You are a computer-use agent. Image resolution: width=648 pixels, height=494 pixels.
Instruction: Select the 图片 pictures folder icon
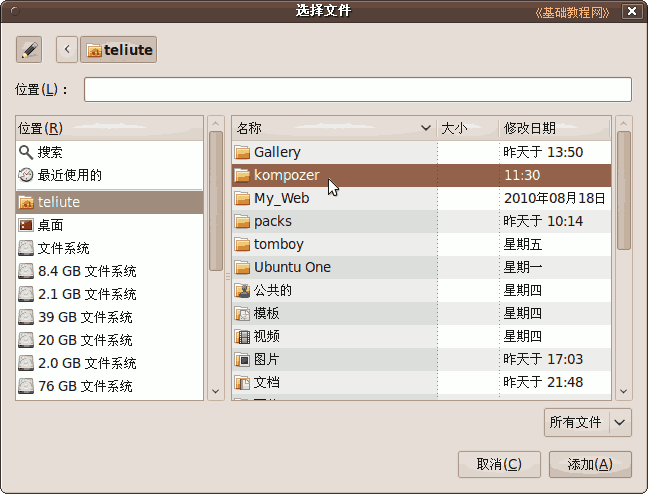[242, 360]
